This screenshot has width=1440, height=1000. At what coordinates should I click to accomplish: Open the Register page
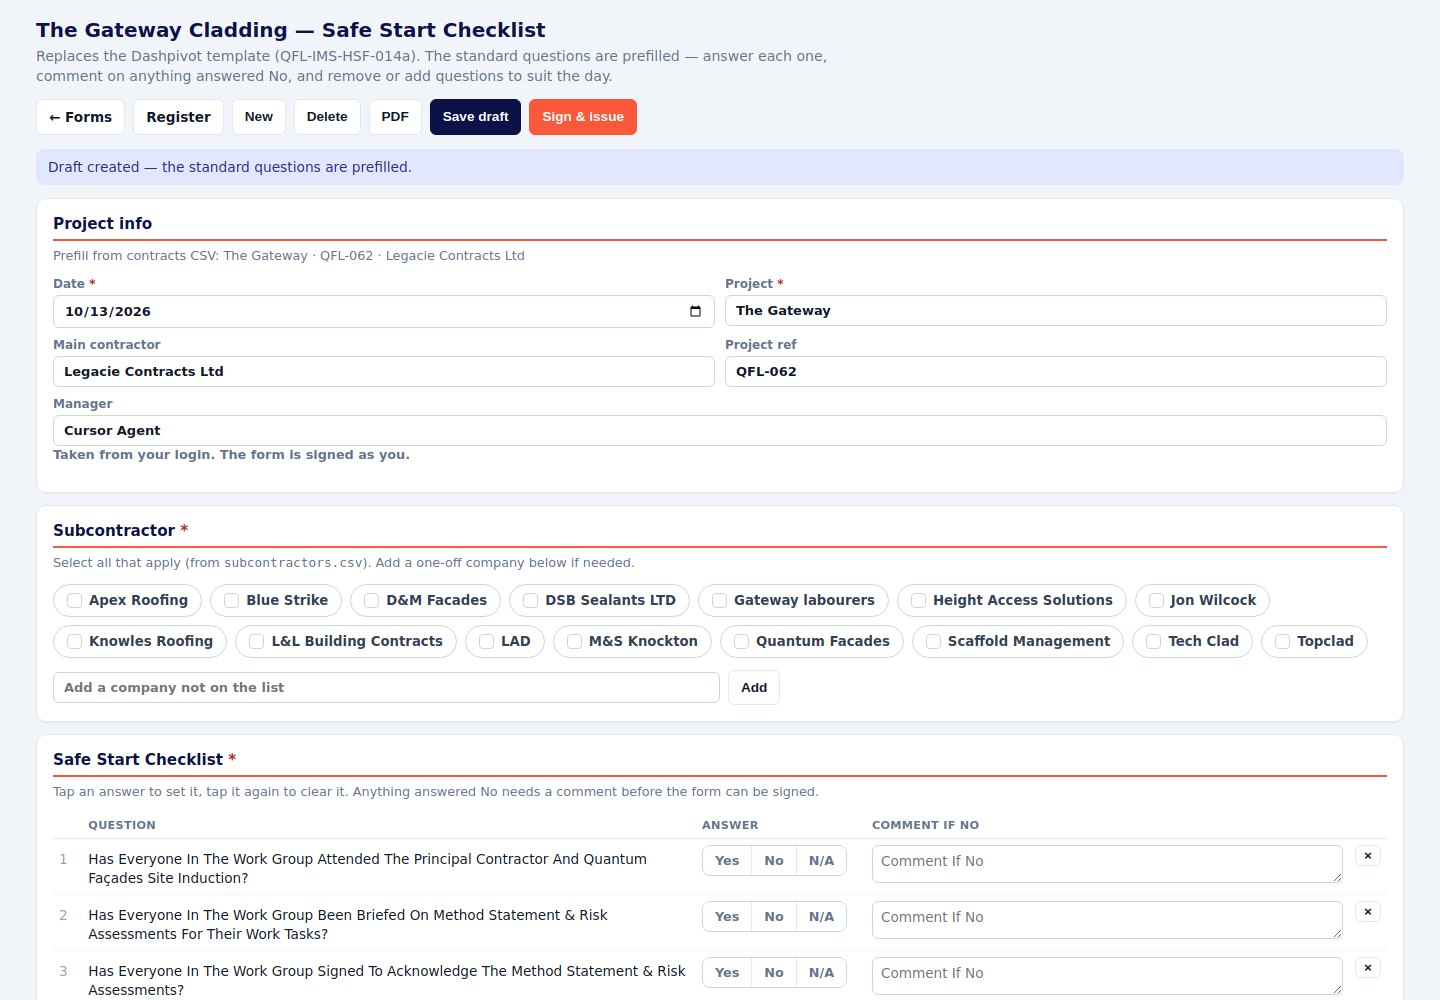pos(178,117)
